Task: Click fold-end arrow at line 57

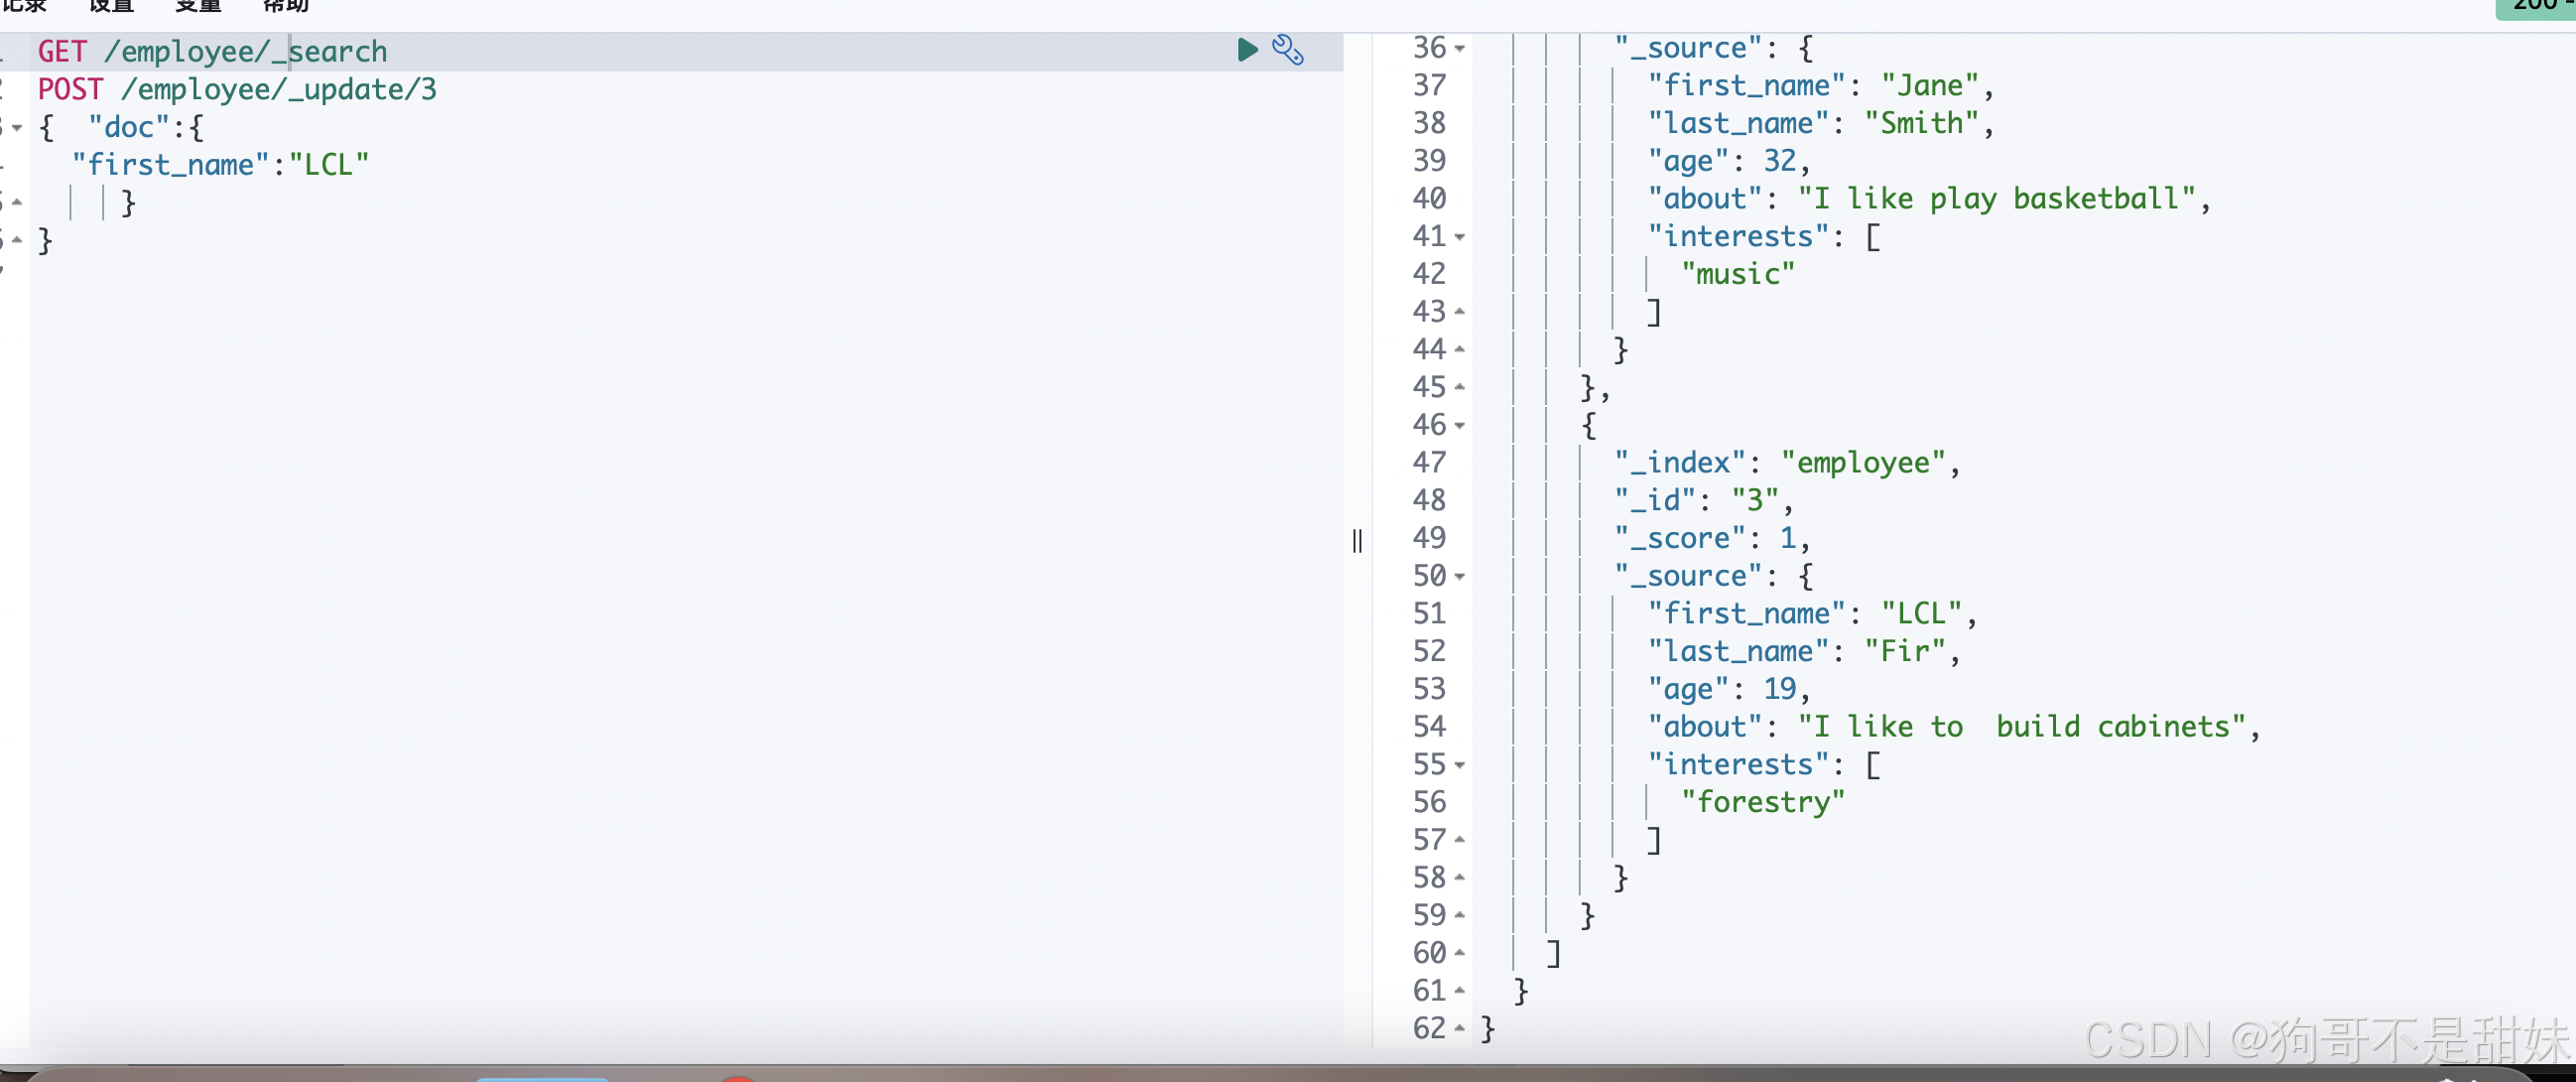Action: tap(1460, 840)
